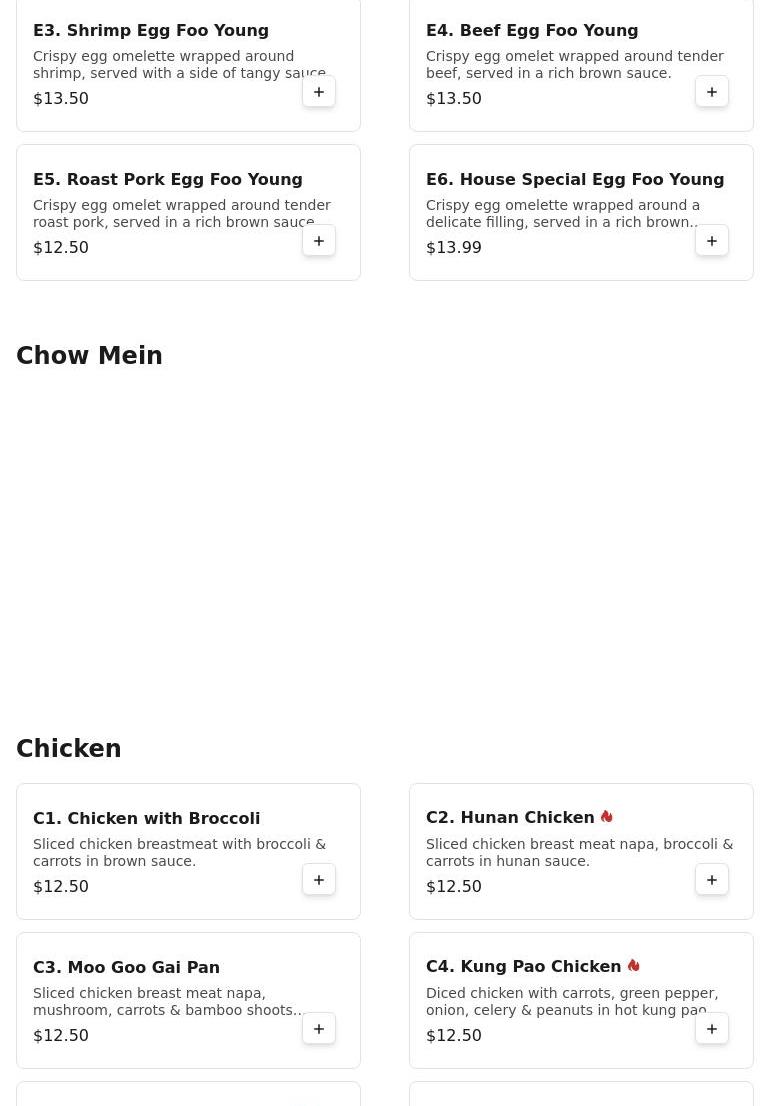Add E3 Shrimp Egg Foo Young to cart

[x=319, y=92]
